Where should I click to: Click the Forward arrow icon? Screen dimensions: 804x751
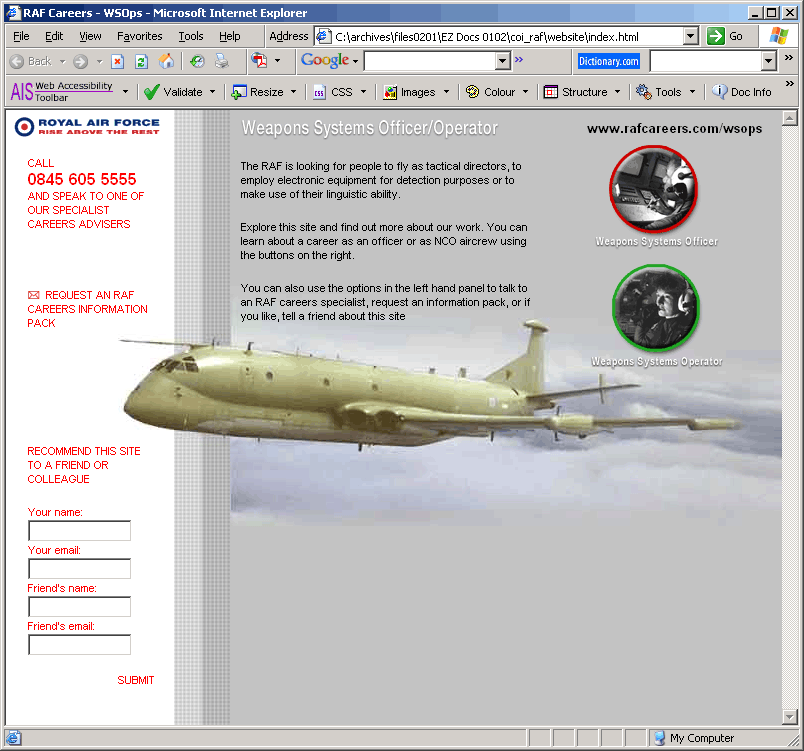(81, 62)
